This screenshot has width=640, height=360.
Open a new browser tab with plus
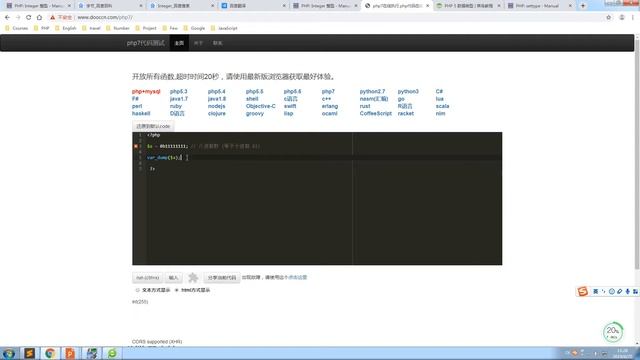point(583,6)
